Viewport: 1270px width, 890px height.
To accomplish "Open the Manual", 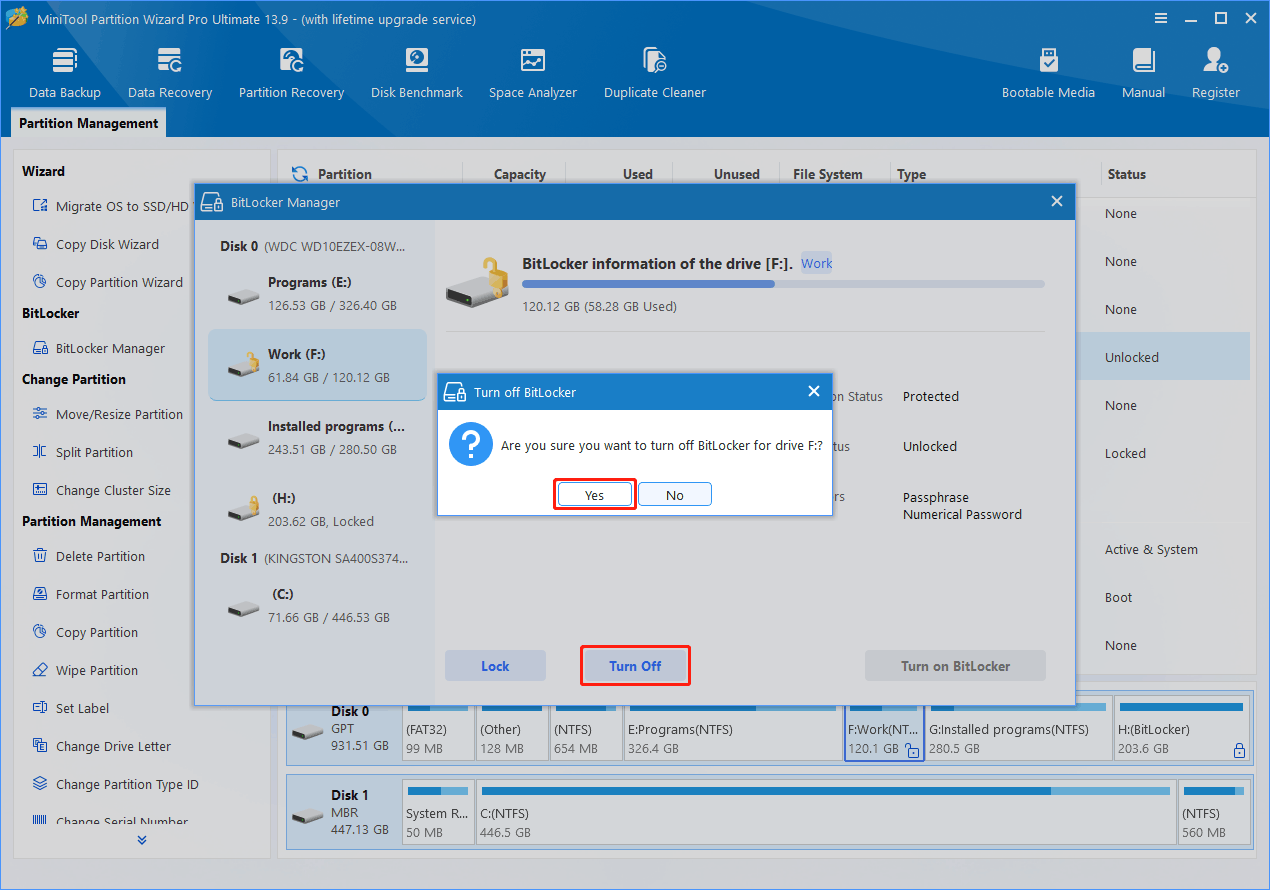I will (x=1143, y=73).
